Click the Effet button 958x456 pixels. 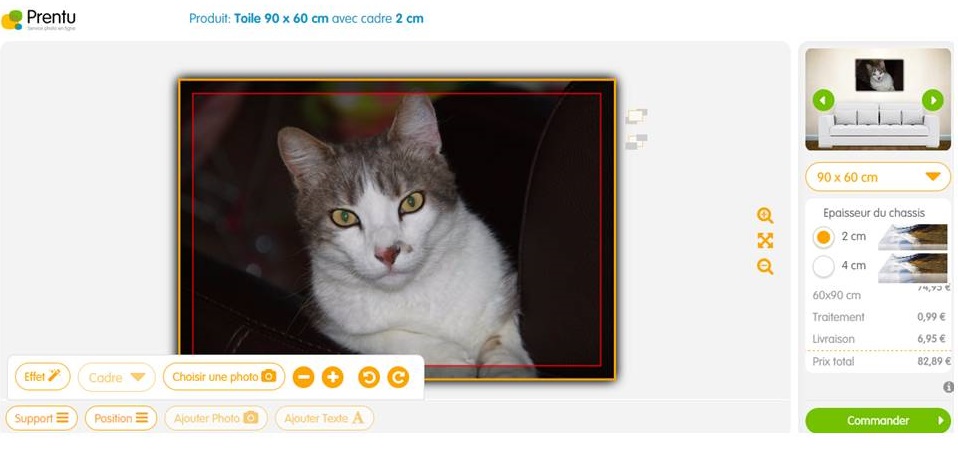[x=43, y=377]
